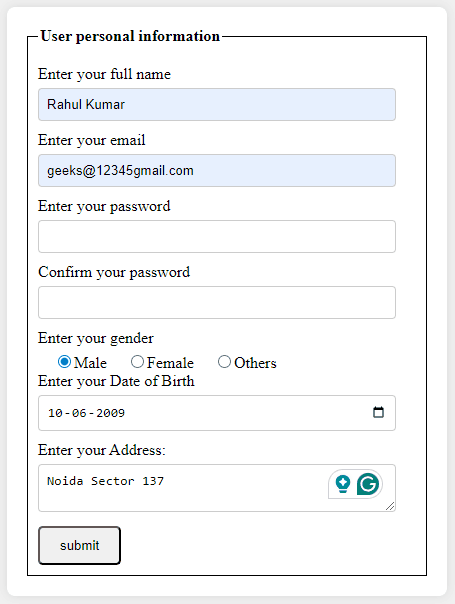The image size is (455, 604).
Task: Click the empty password field
Action: [x=217, y=237]
